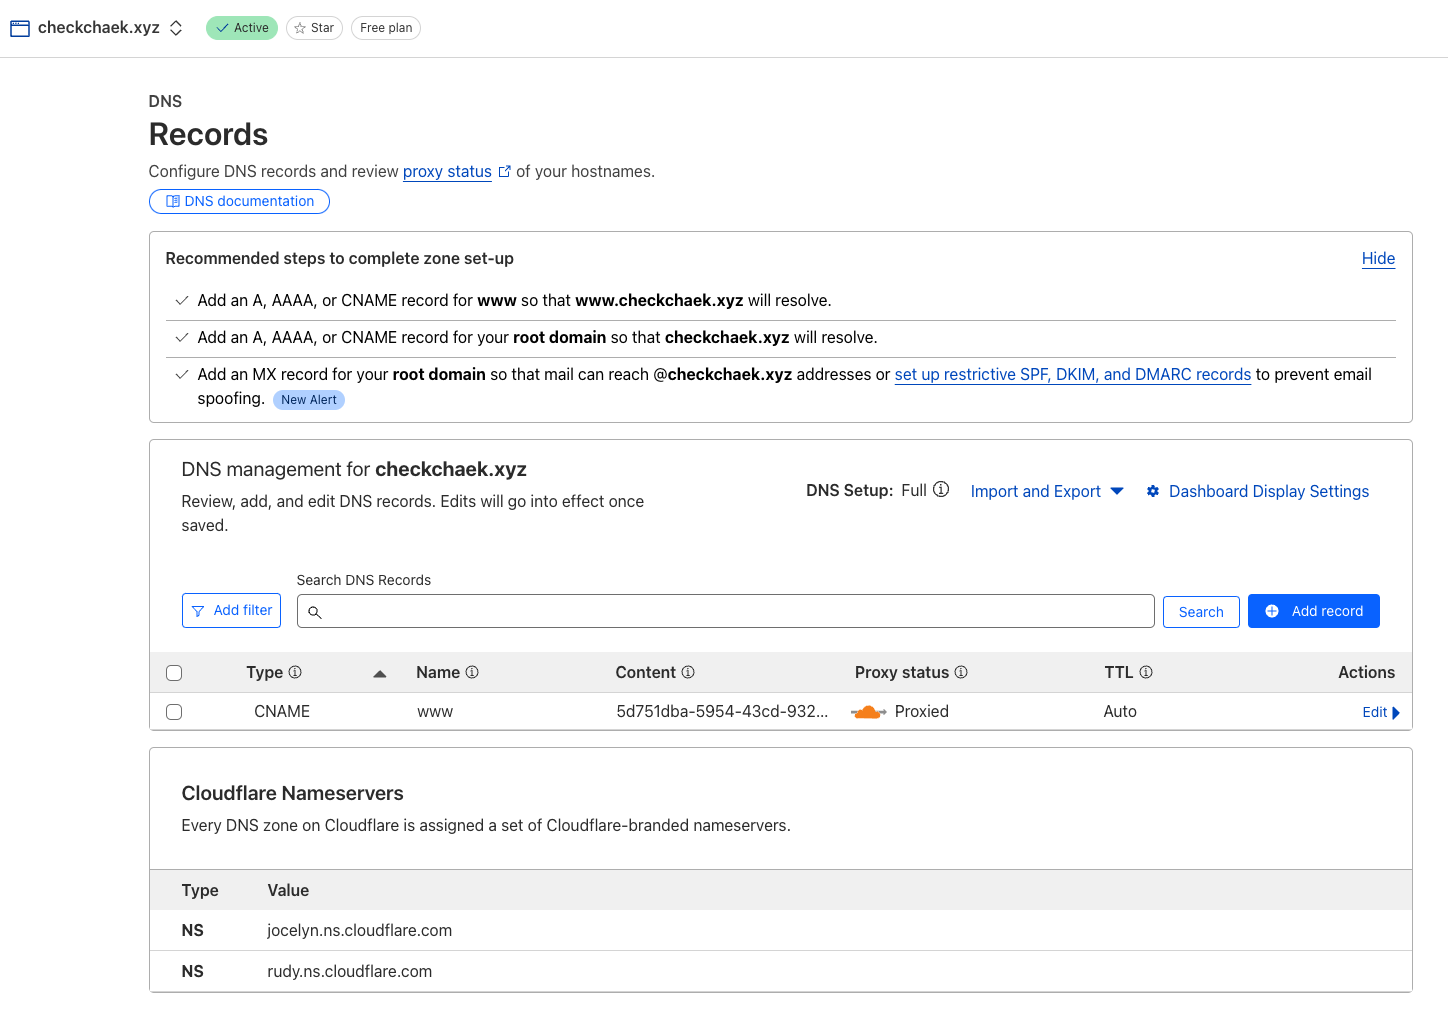1448x1036 pixels.
Task: Expand Edit for the www record
Action: [1381, 712]
